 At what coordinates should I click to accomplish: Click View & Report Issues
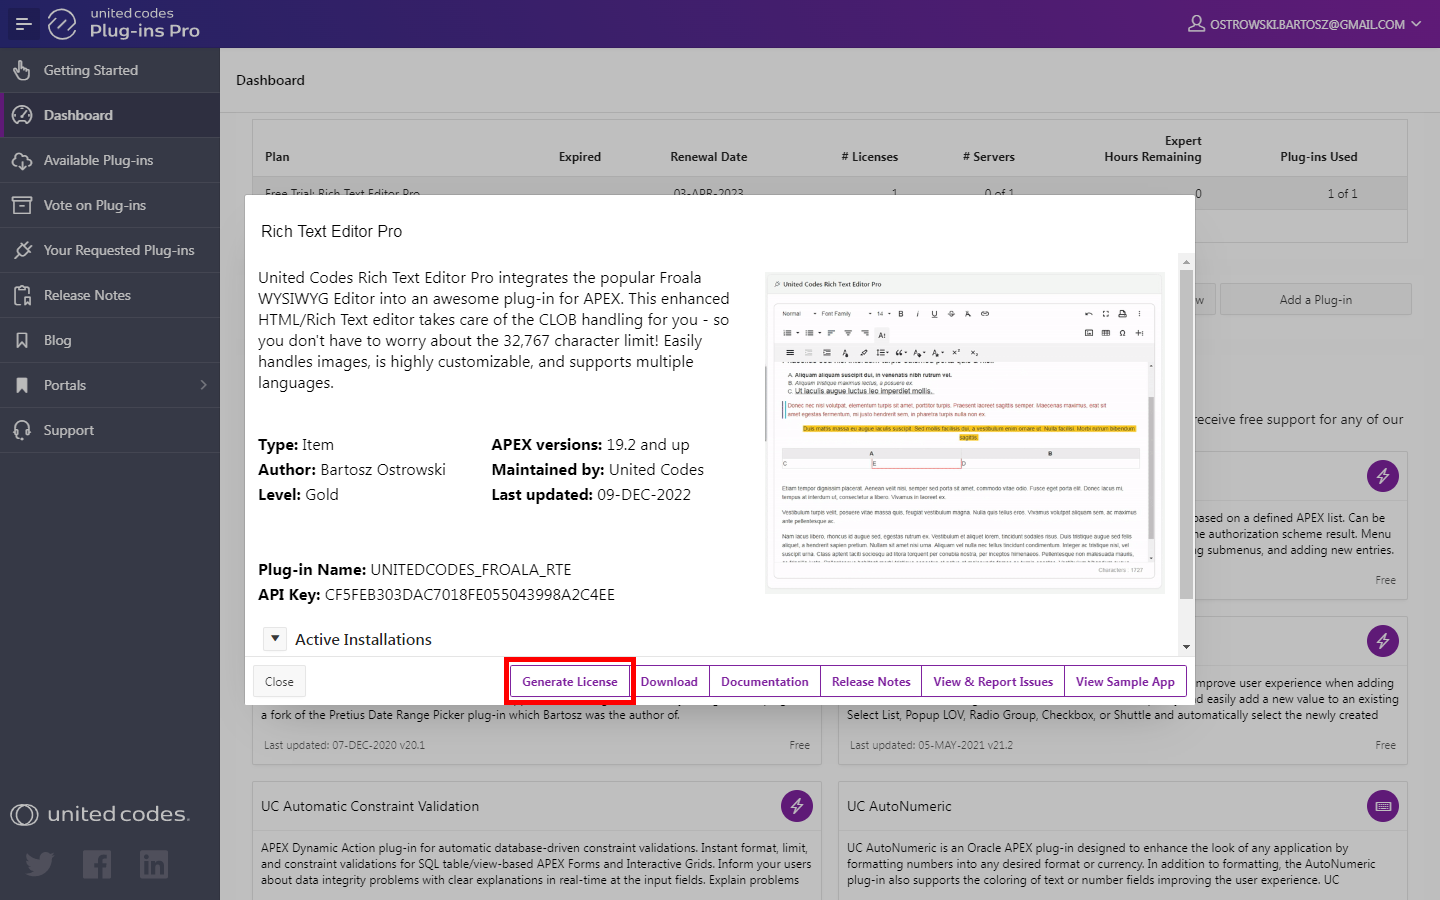[x=993, y=682]
